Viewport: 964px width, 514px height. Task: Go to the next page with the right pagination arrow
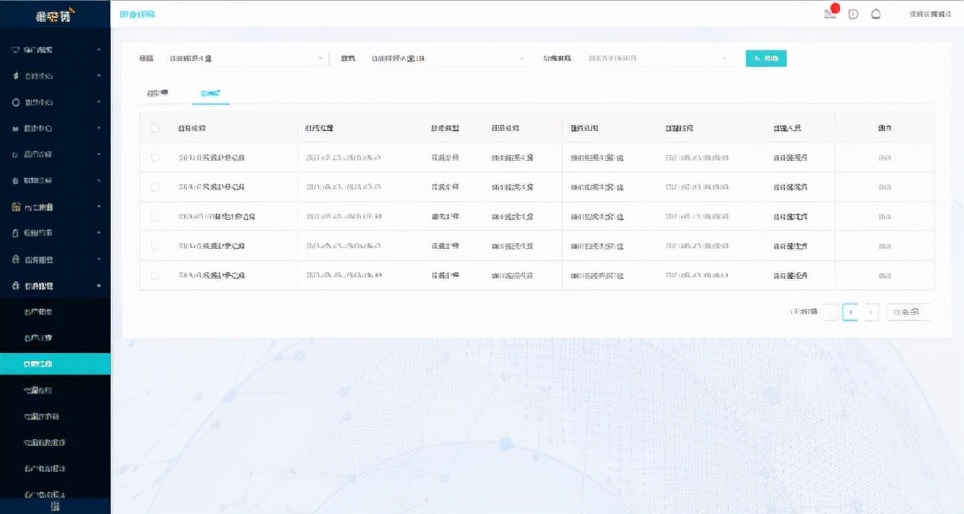point(871,312)
